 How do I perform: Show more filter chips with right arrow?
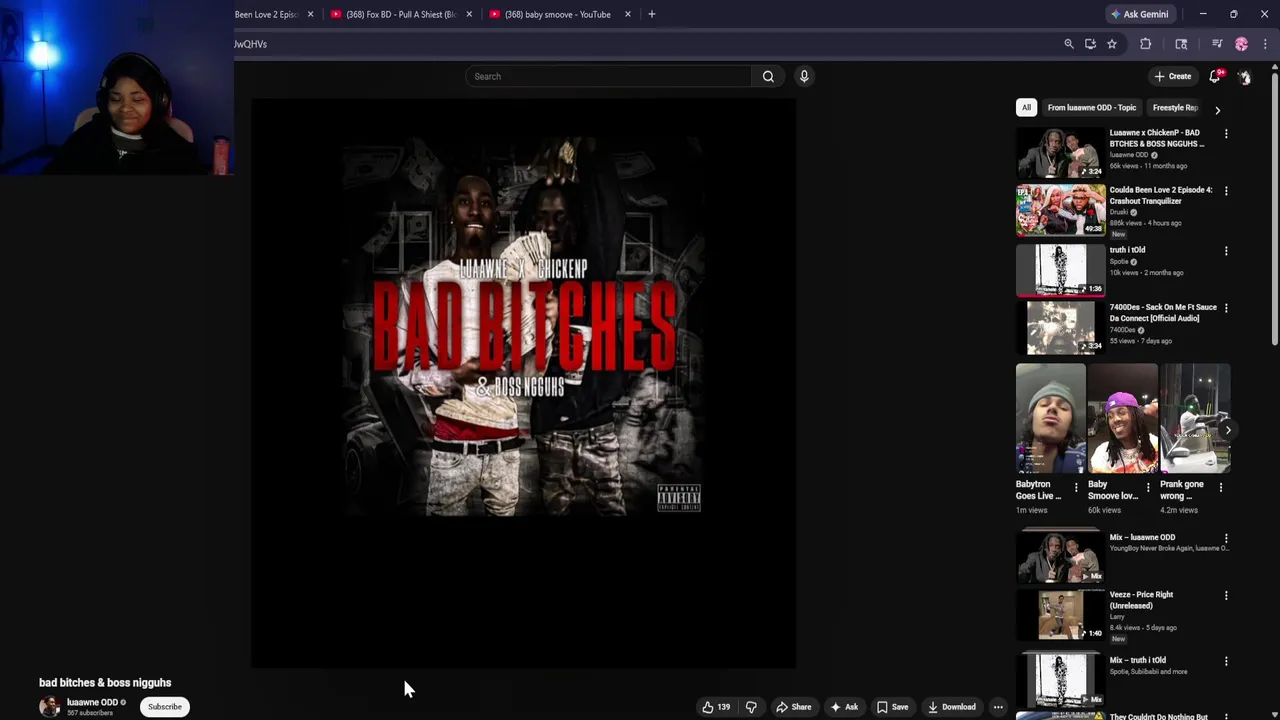tap(1217, 109)
